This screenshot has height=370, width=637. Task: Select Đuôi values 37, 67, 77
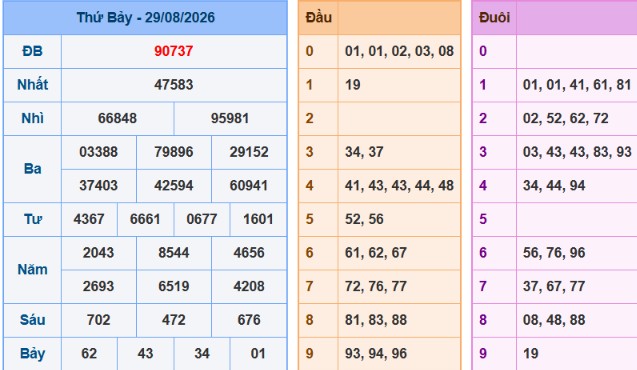[554, 286]
